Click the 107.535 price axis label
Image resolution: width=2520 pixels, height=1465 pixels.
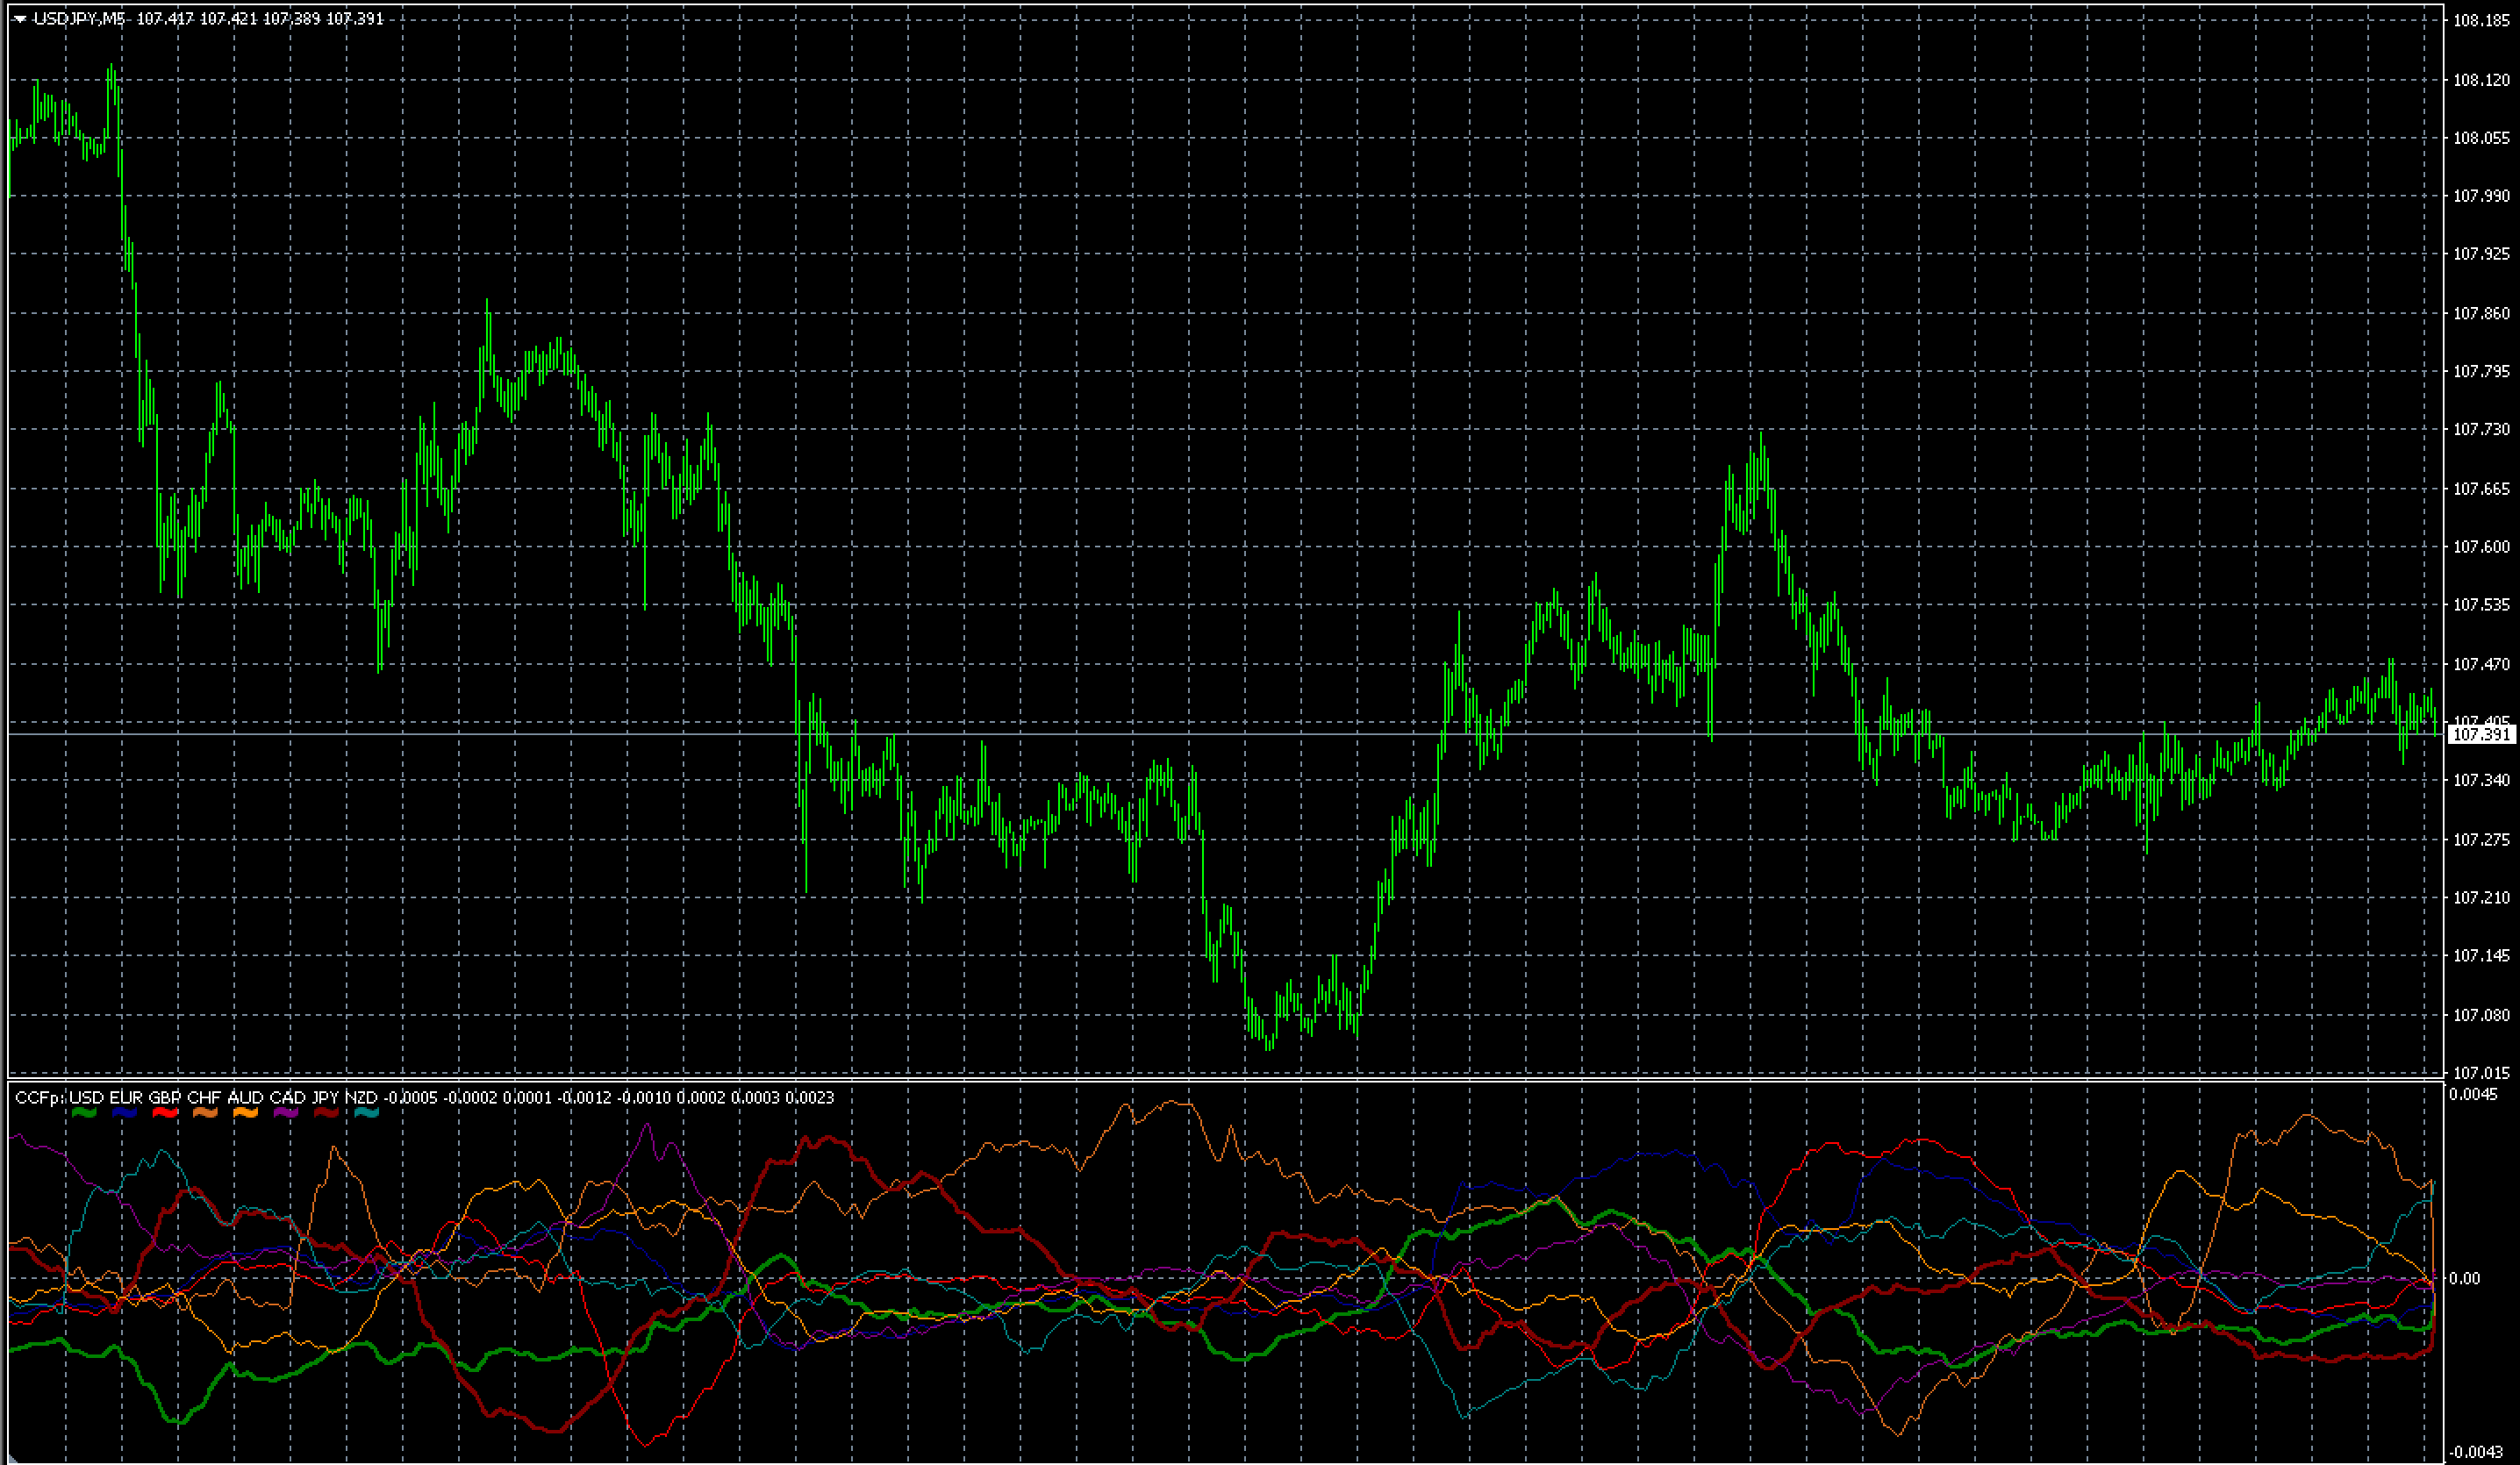(x=2481, y=604)
